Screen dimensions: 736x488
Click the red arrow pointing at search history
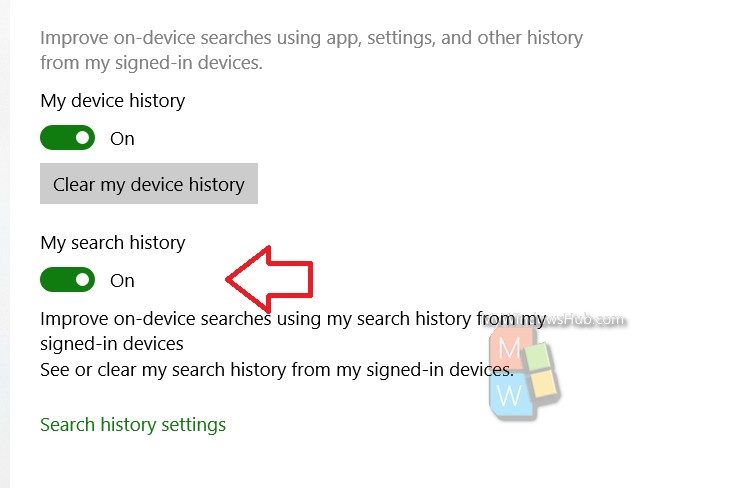tap(269, 279)
